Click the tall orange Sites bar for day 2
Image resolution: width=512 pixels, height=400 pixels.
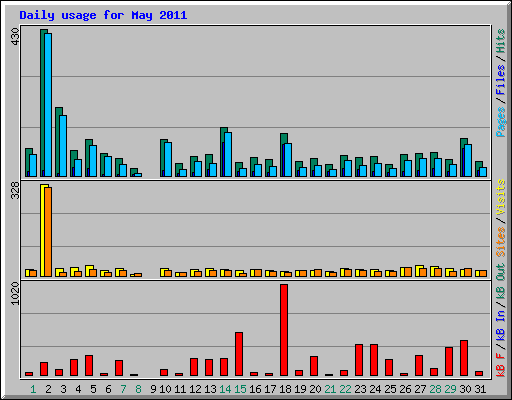pyautogui.click(x=48, y=232)
